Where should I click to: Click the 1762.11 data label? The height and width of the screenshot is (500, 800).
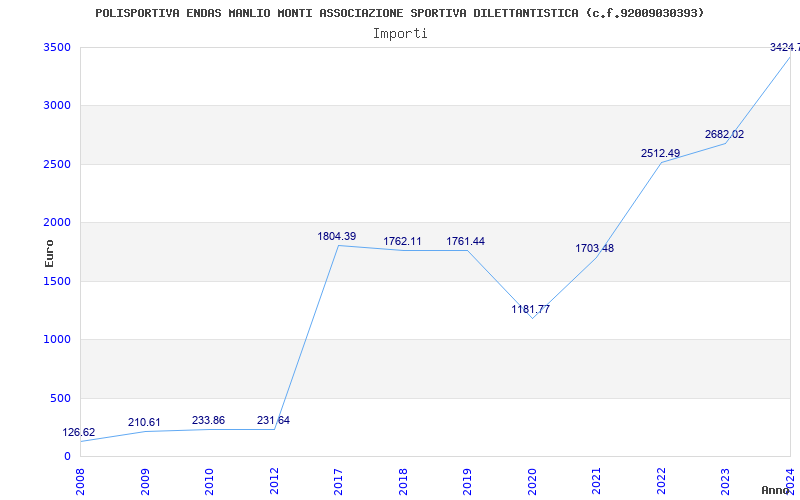pos(403,241)
